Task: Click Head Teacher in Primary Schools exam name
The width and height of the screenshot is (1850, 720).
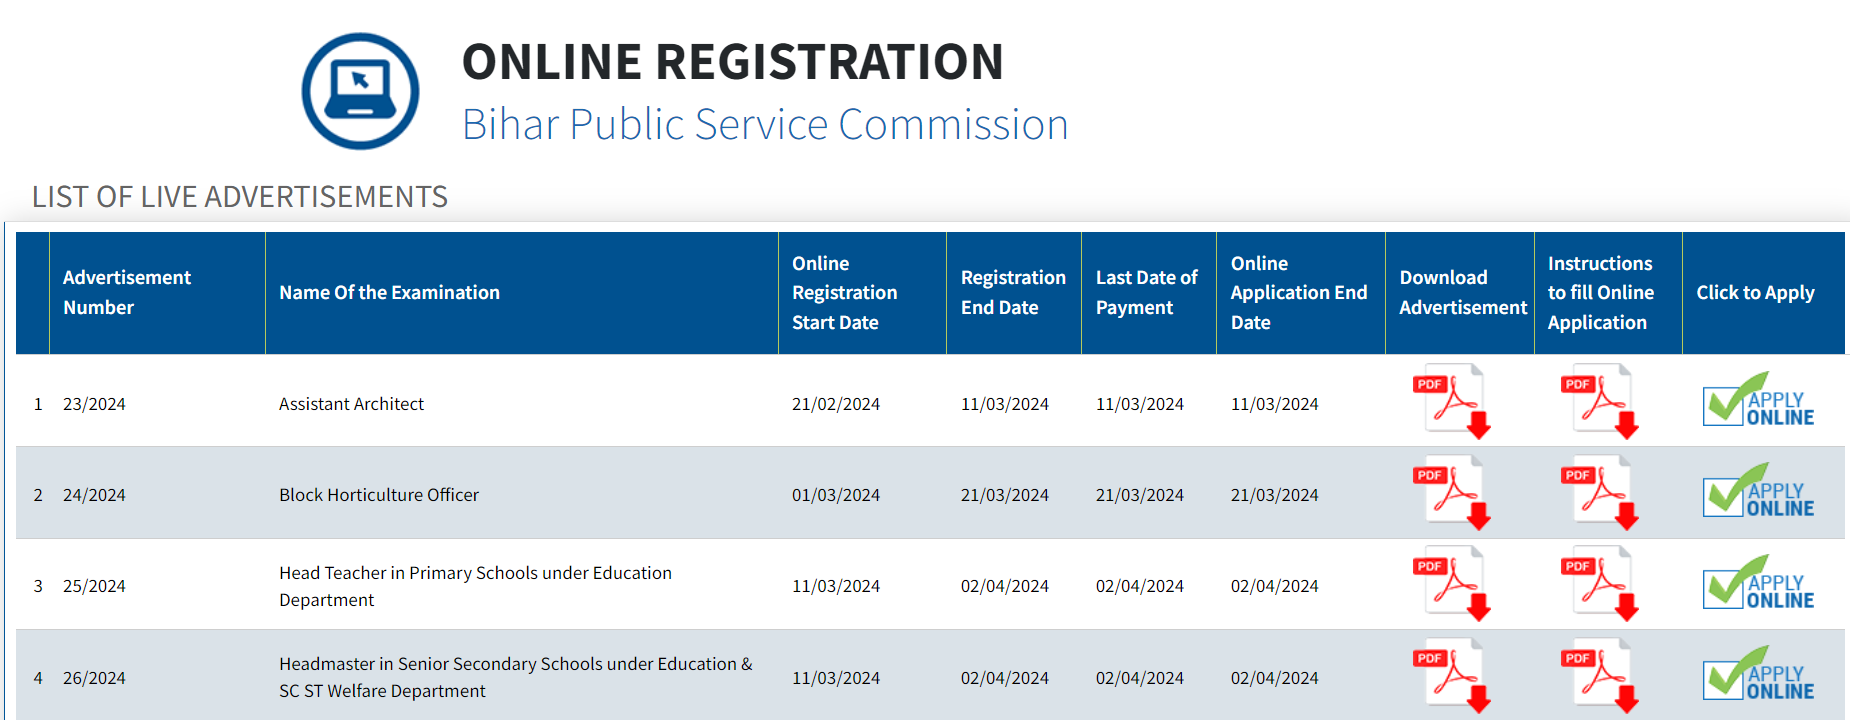Action: (x=475, y=586)
